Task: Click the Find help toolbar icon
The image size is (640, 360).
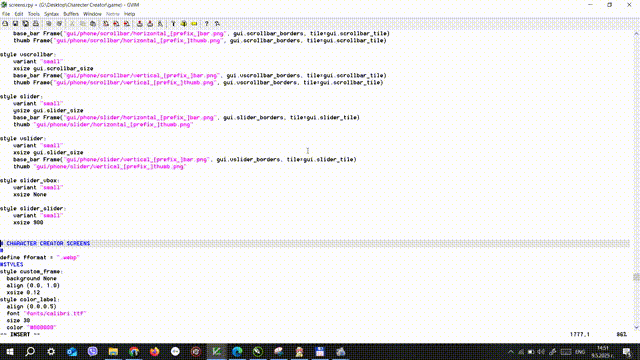Action: click(x=217, y=24)
